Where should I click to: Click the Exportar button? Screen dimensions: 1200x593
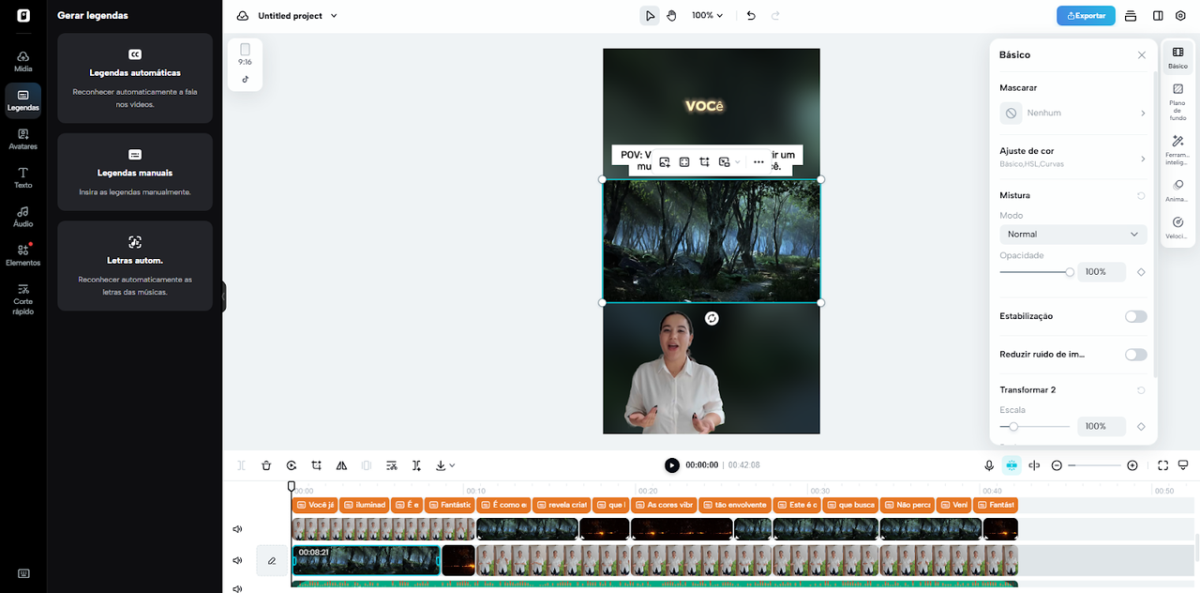point(1085,16)
